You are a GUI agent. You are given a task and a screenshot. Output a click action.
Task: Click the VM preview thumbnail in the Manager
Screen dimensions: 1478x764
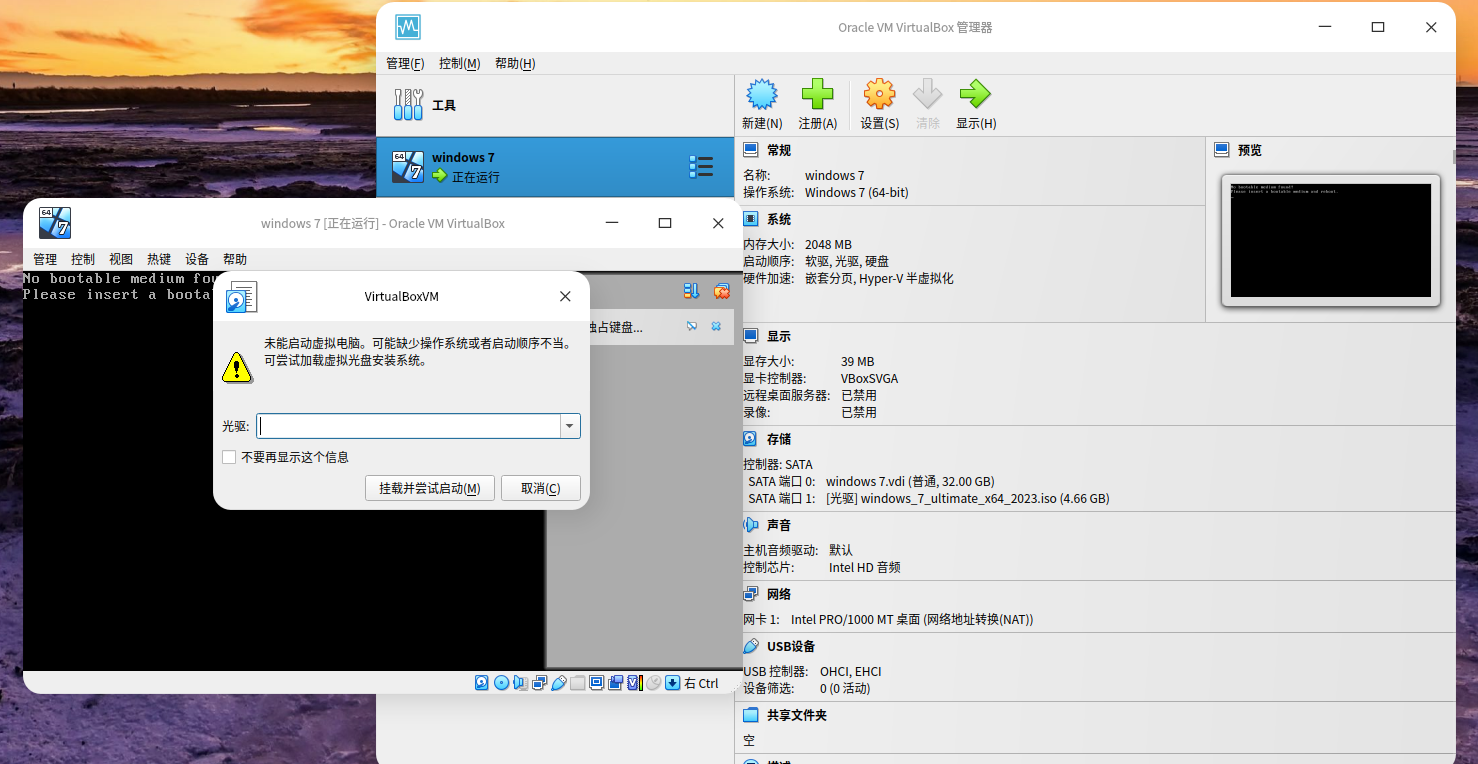point(1331,240)
